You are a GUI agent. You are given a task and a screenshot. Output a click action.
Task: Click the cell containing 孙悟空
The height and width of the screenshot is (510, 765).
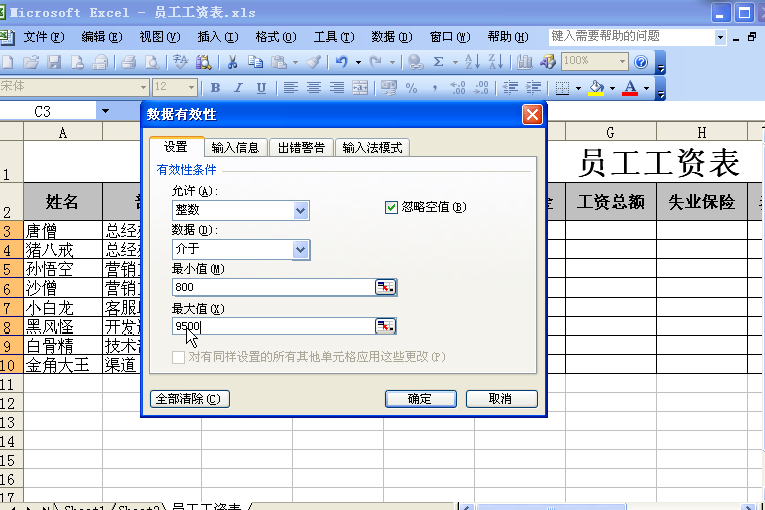tap(63, 269)
